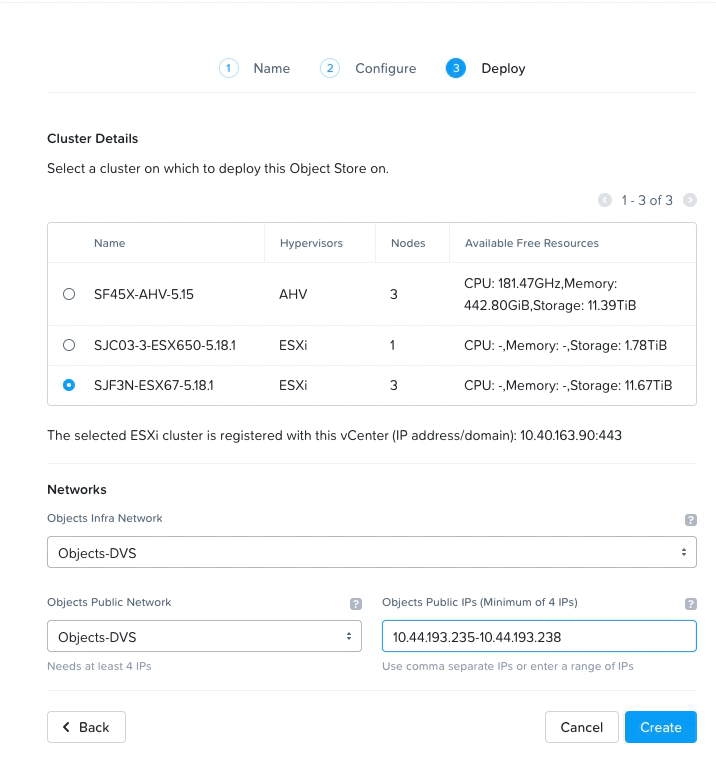
Task: Go Back to the previous step
Action: click(86, 727)
